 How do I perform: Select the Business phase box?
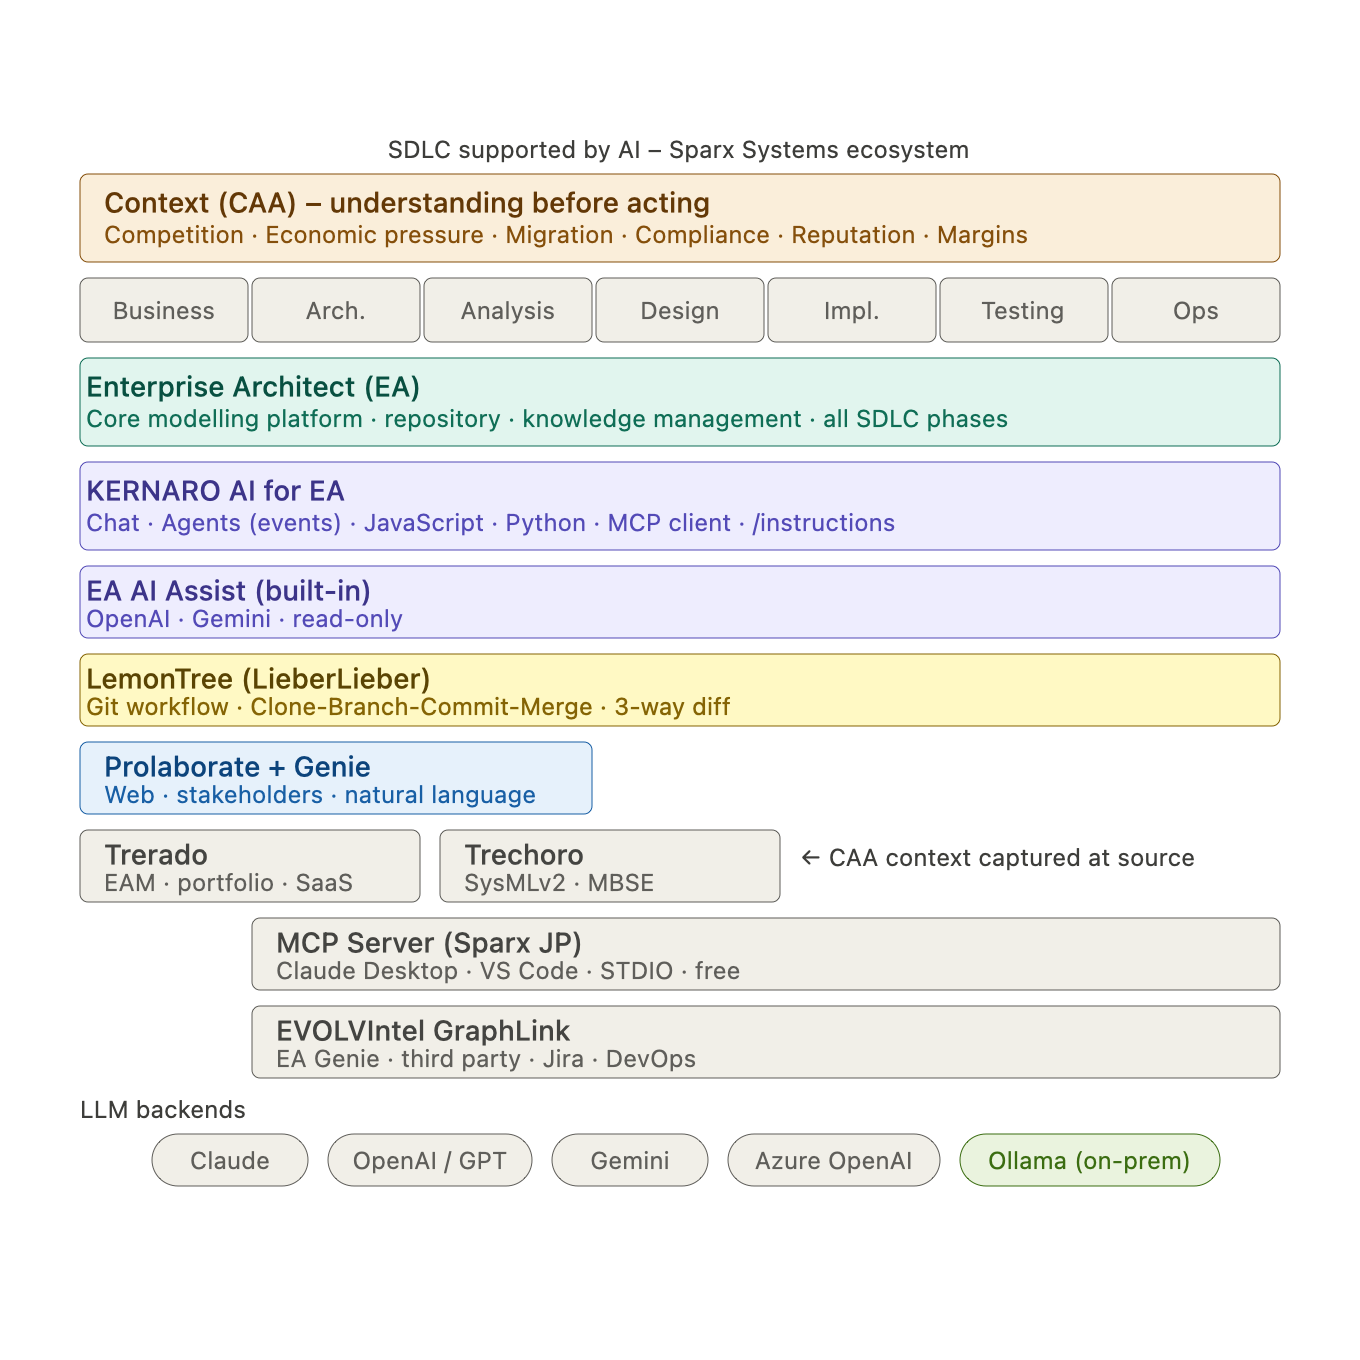tap(164, 310)
